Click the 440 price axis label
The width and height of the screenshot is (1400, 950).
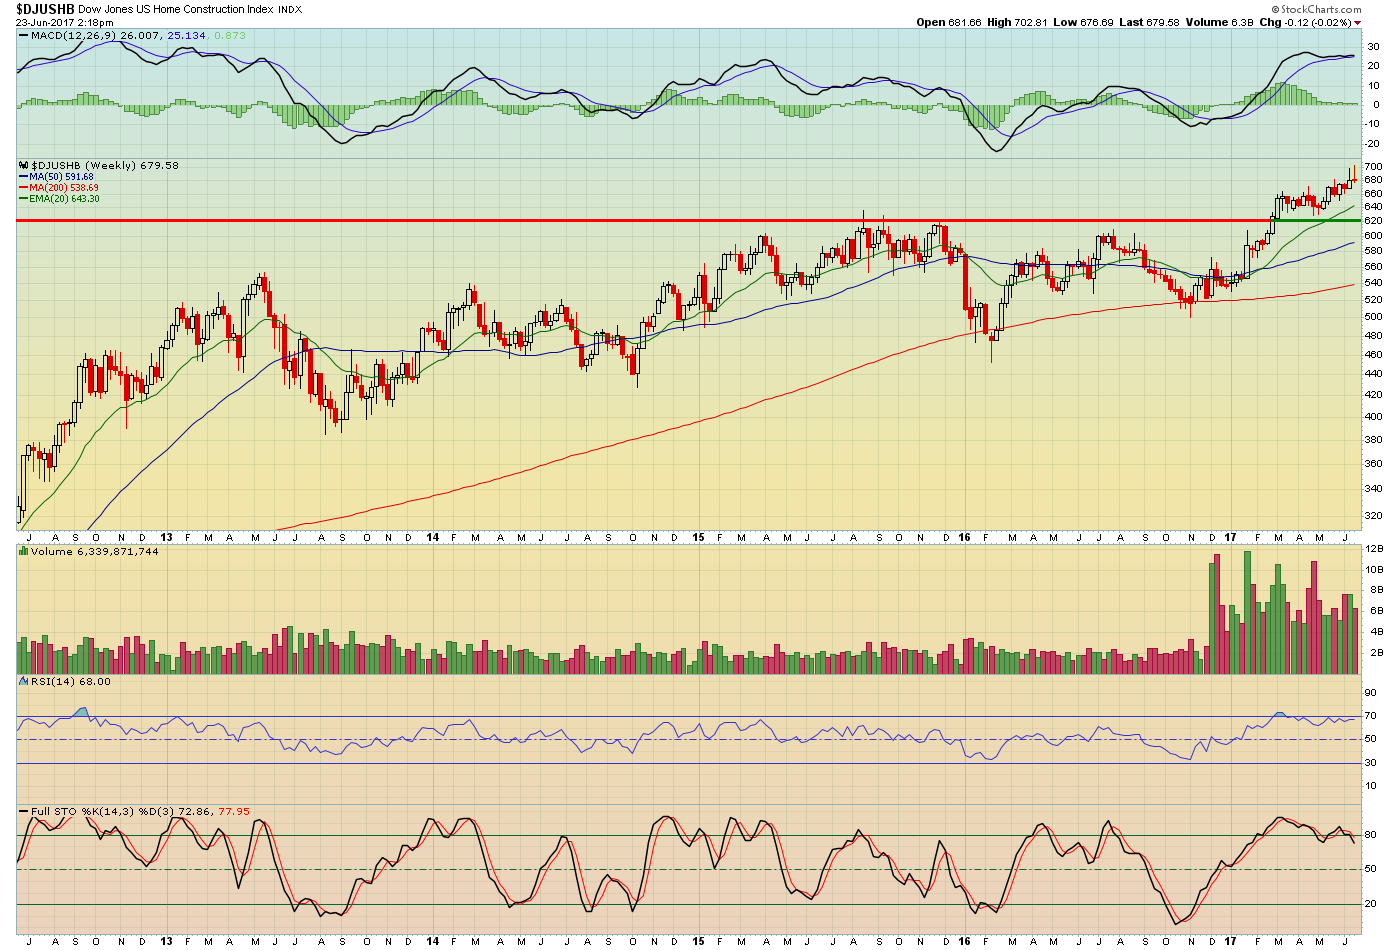[1373, 373]
